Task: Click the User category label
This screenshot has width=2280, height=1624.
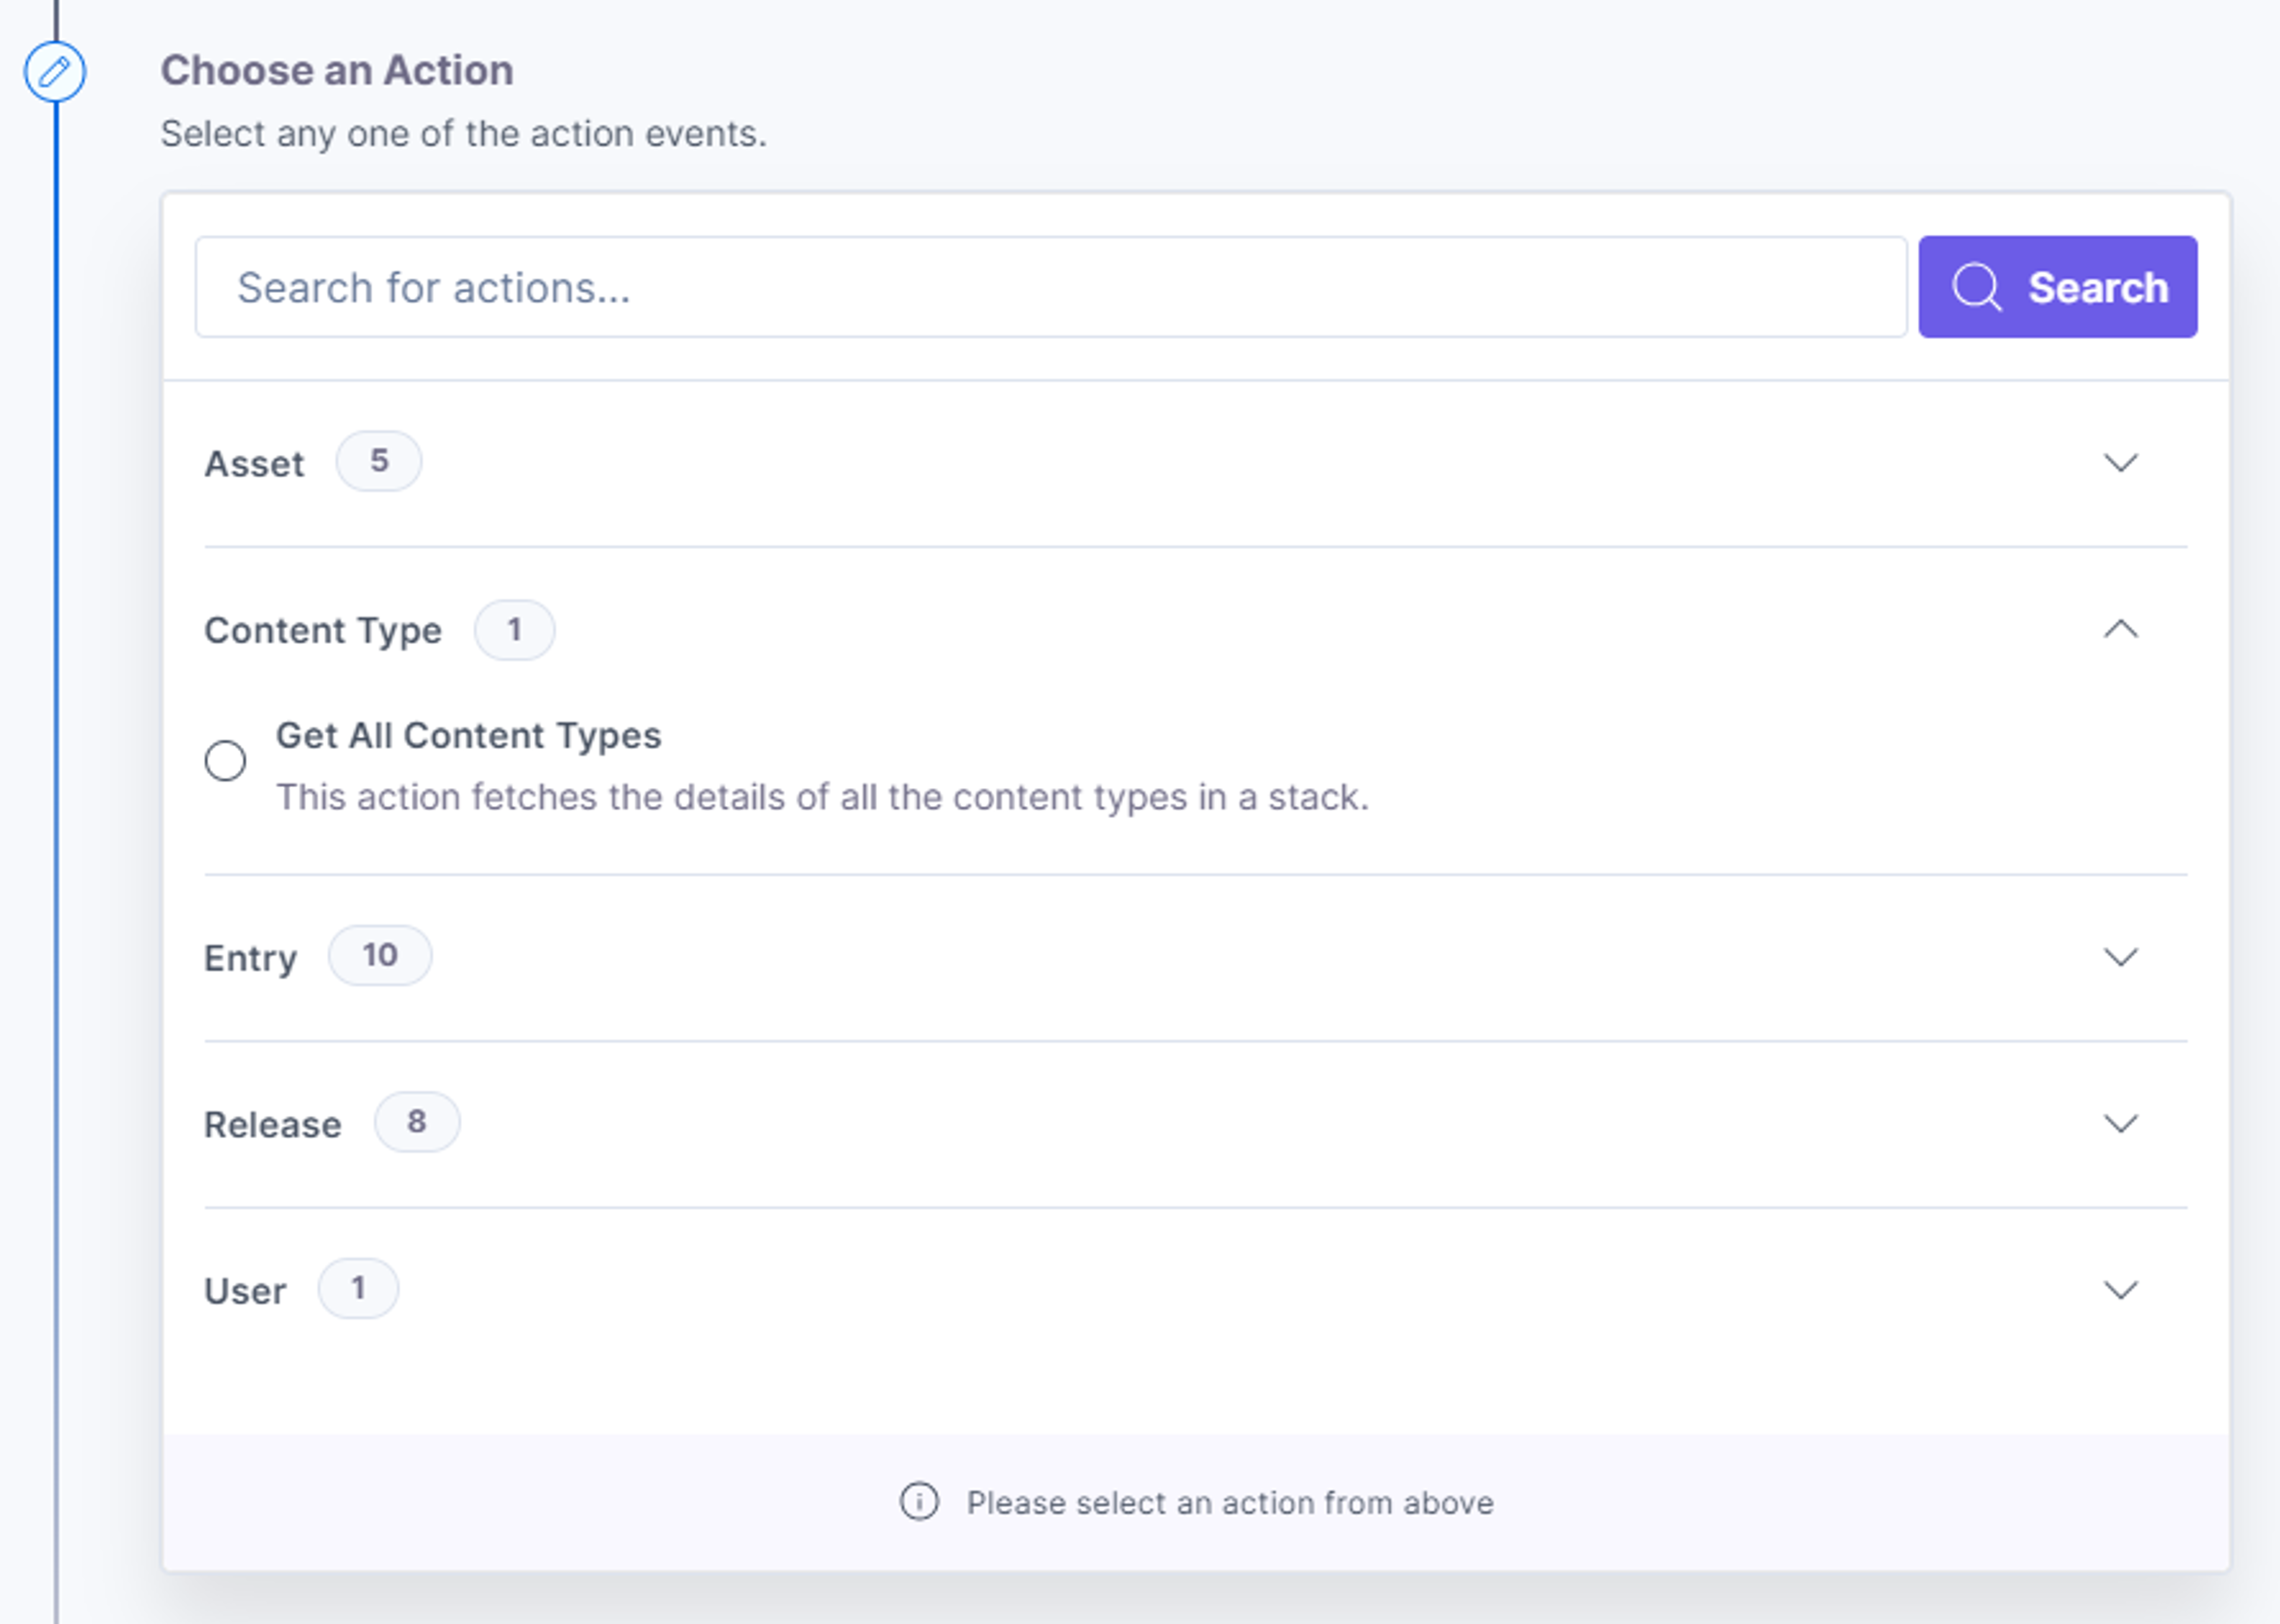Action: 245,1291
